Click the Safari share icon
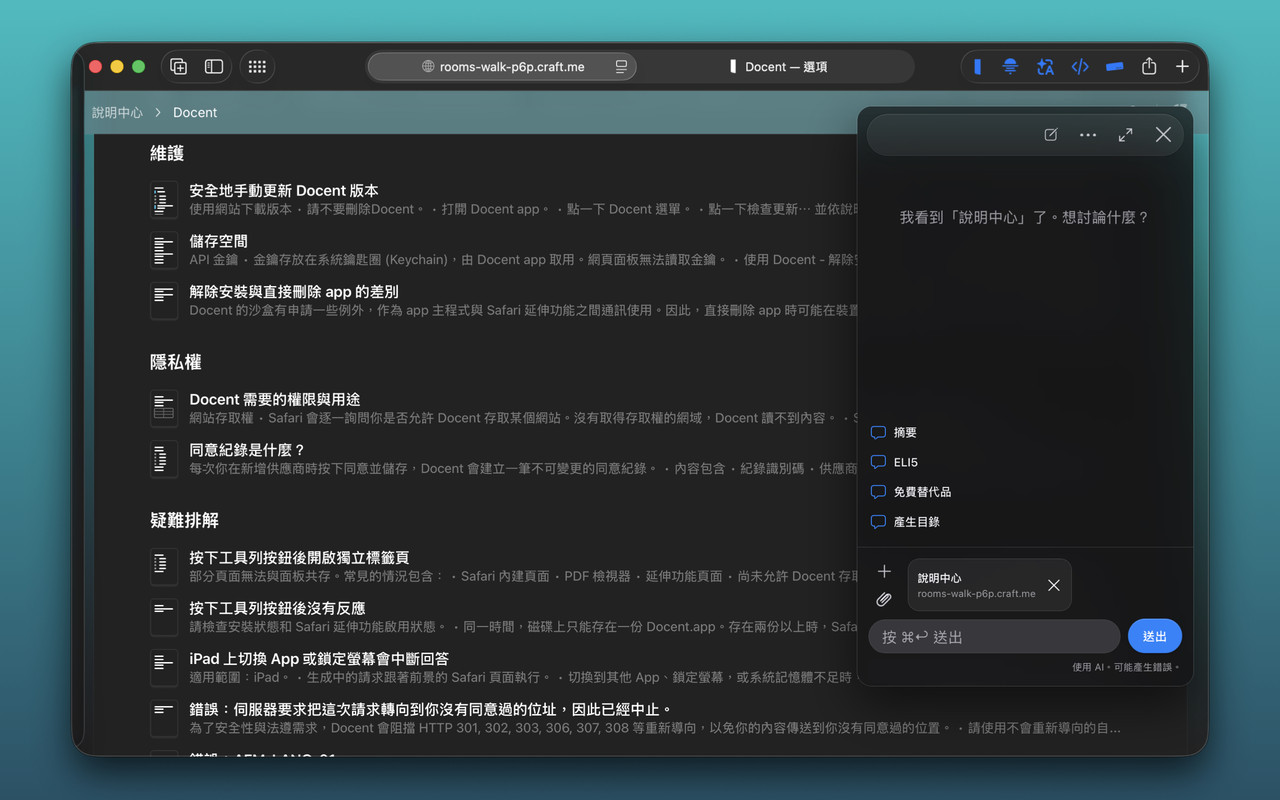The height and width of the screenshot is (800, 1280). [x=1149, y=66]
